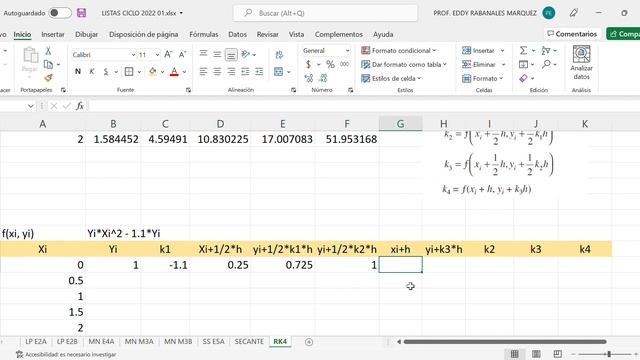This screenshot has height=360, width=640.
Task: Open Formato cells menu
Action: click(x=483, y=78)
